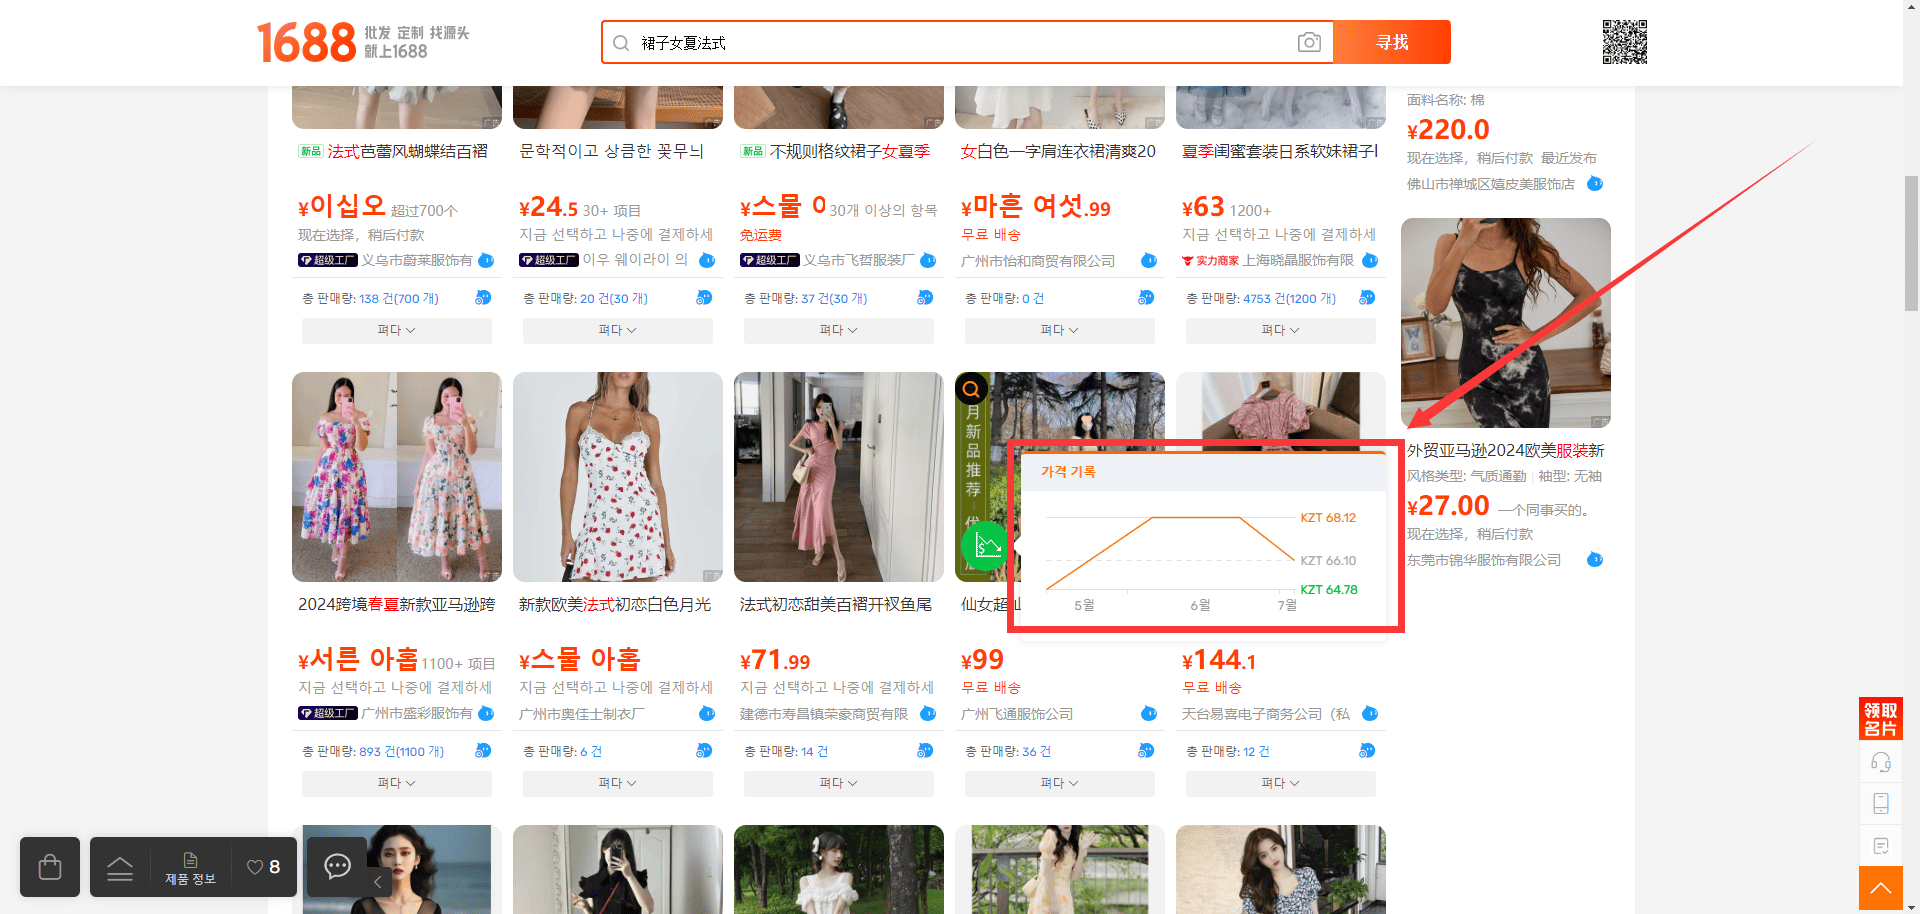Click the chat bubble icon at the bottom left
Image resolution: width=1920 pixels, height=914 pixels.
[x=338, y=866]
